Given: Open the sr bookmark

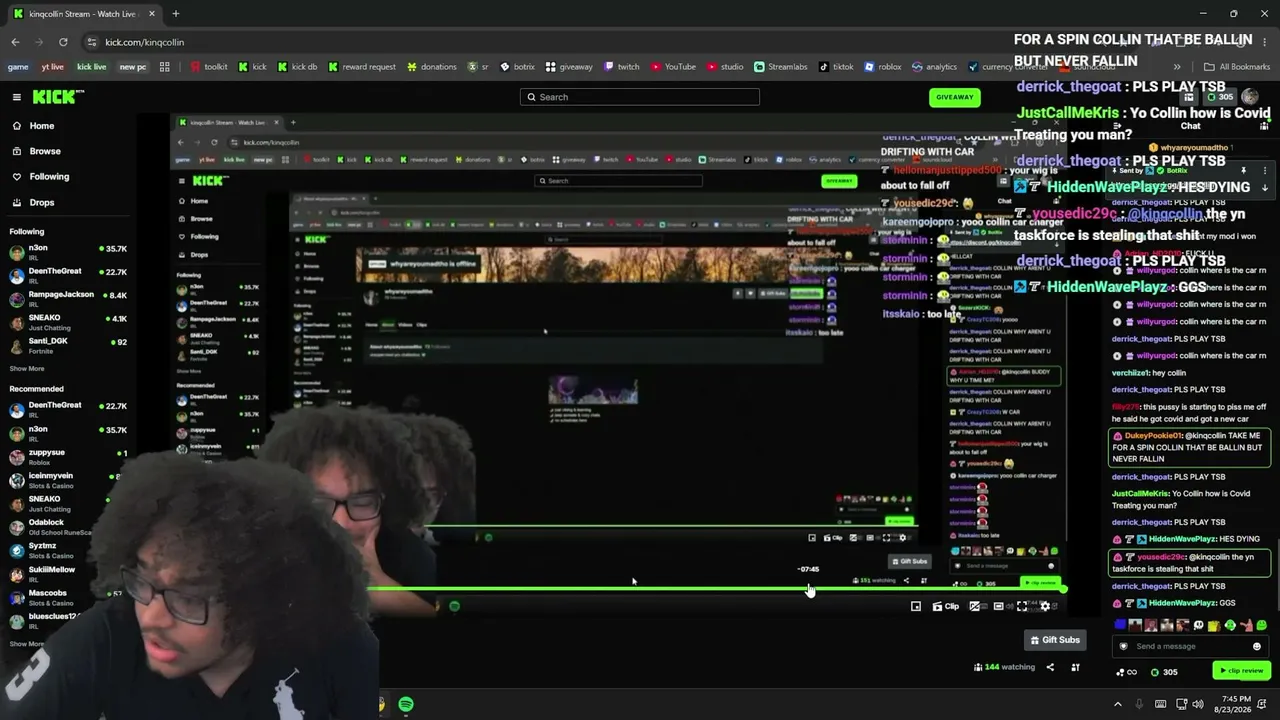Looking at the screenshot, I should [478, 67].
